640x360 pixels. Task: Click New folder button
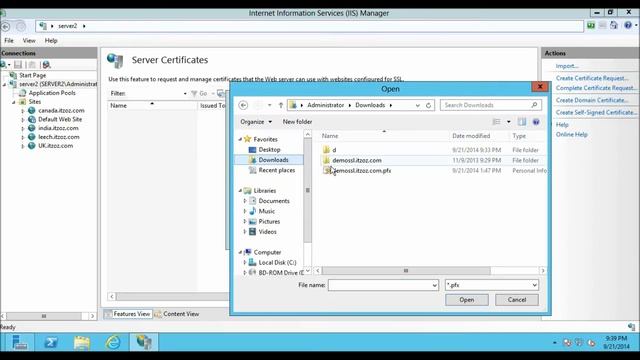click(297, 122)
